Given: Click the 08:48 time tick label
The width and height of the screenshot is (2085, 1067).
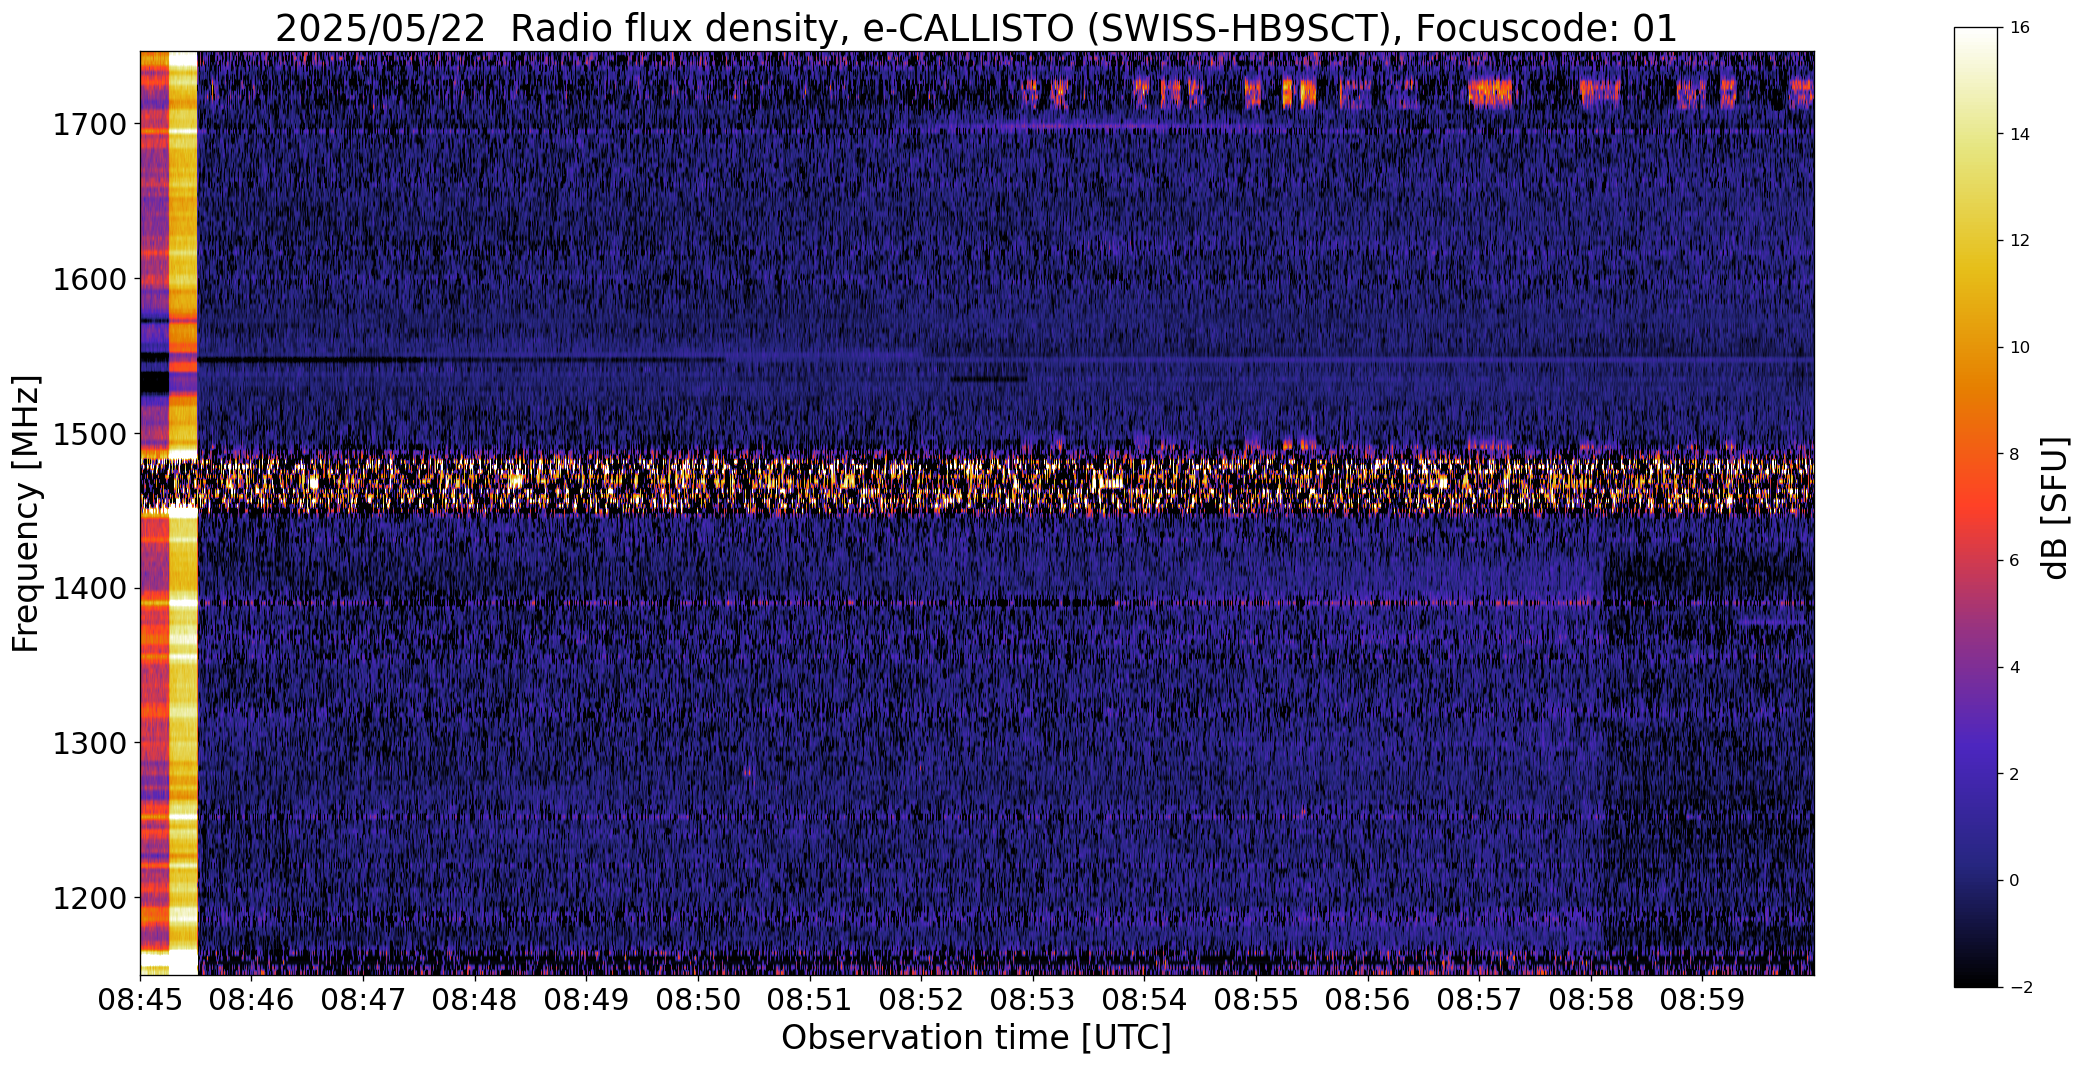Looking at the screenshot, I should [475, 1000].
